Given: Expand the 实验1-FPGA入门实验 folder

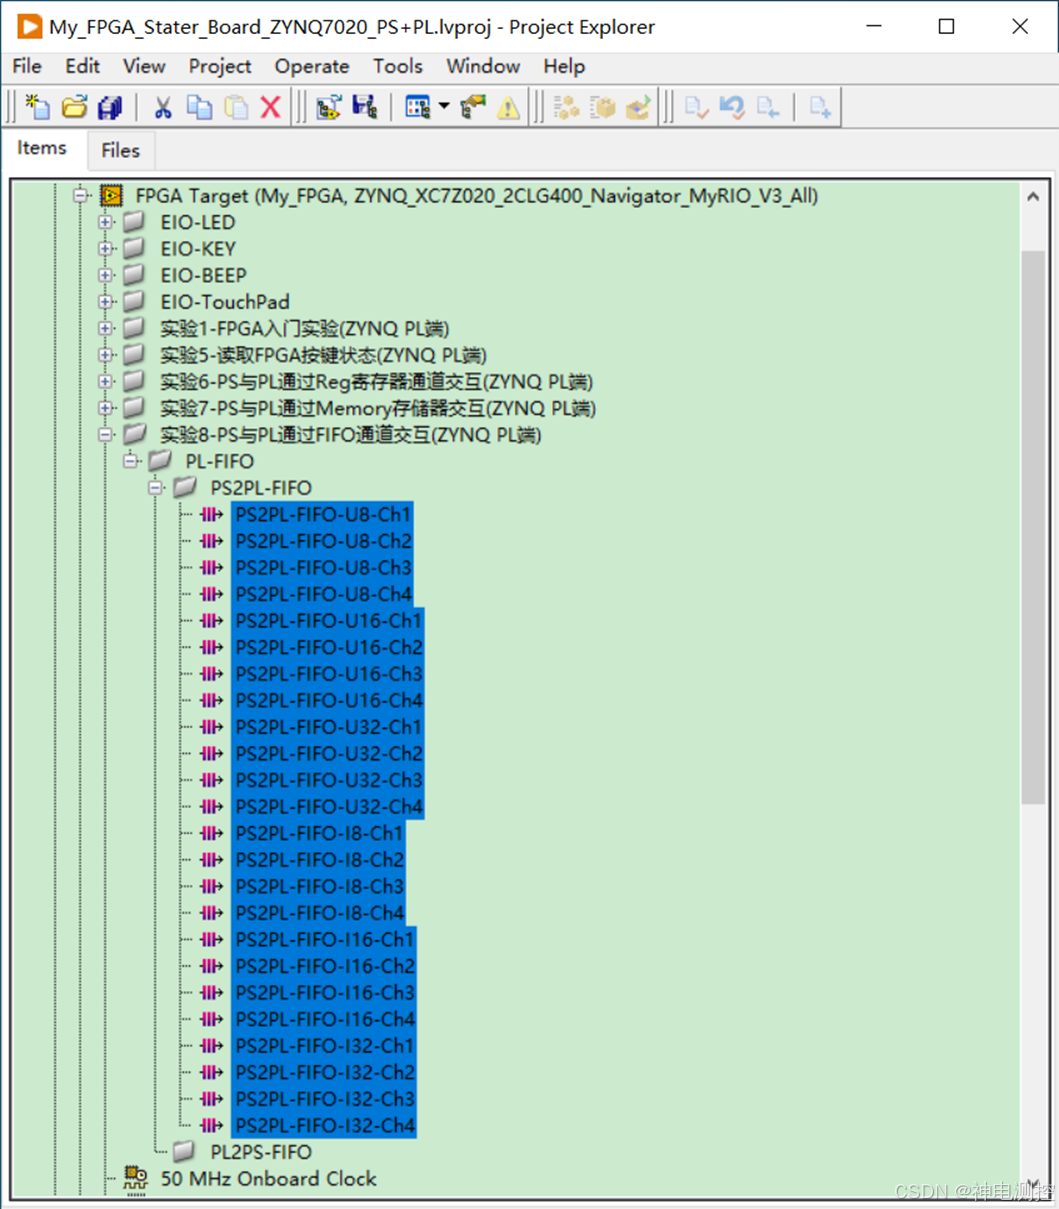Looking at the screenshot, I should (105, 328).
